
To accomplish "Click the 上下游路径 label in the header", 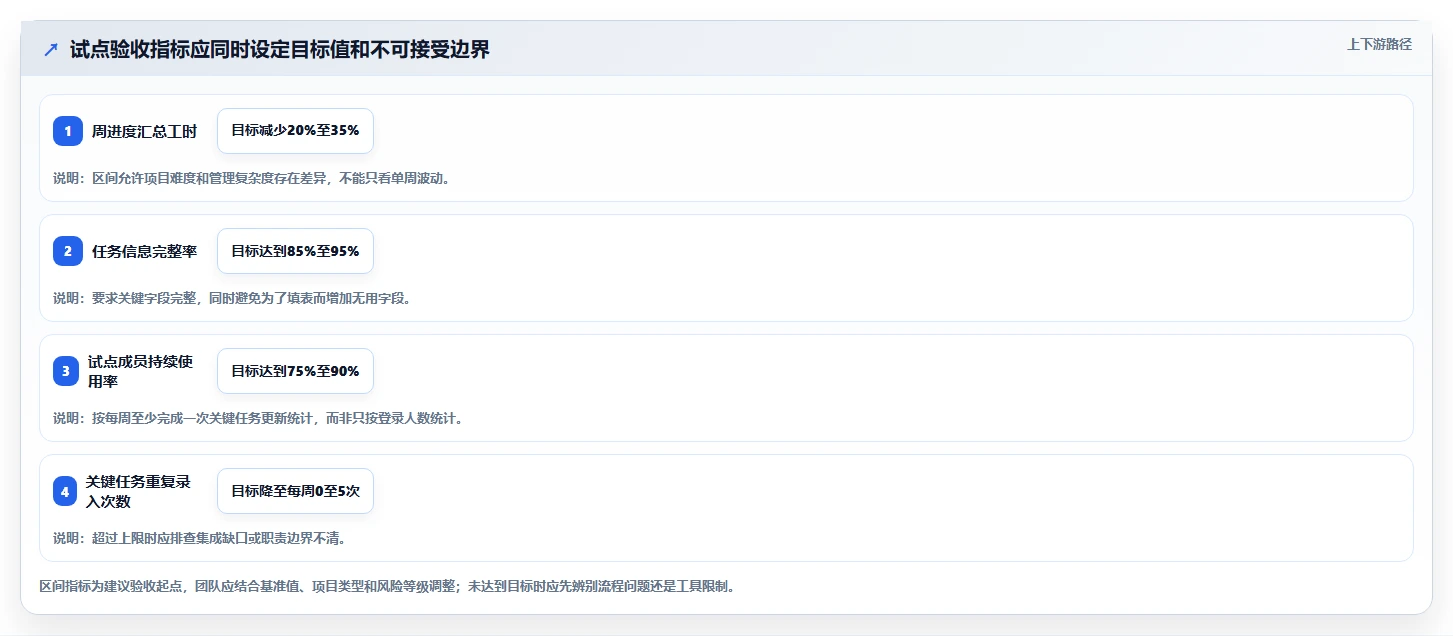I will [1379, 44].
